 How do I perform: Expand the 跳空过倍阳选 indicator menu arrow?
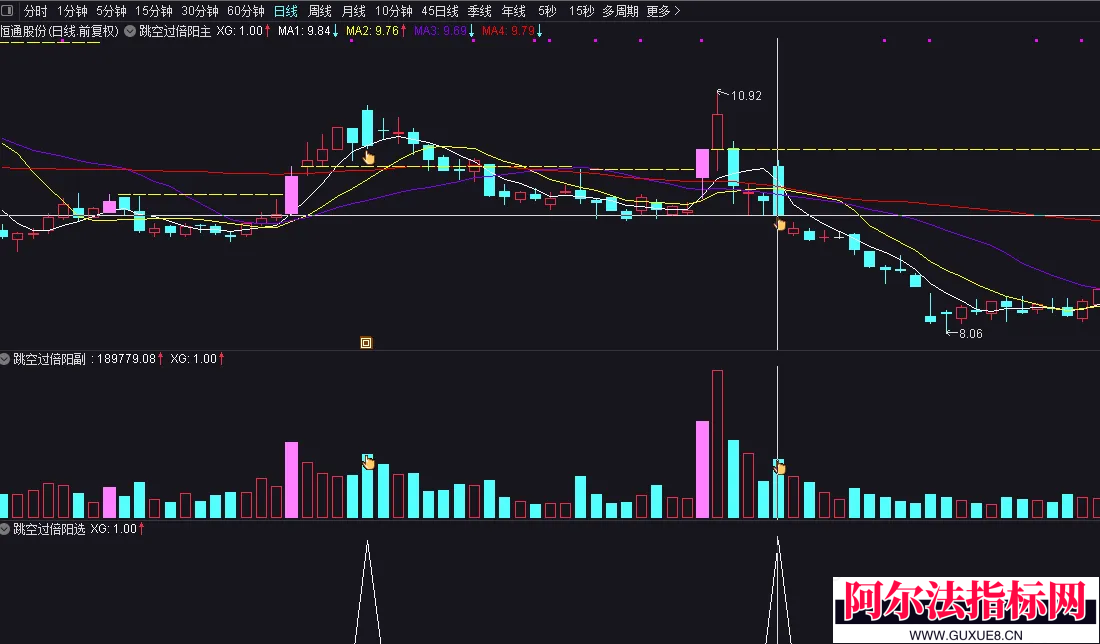5,529
